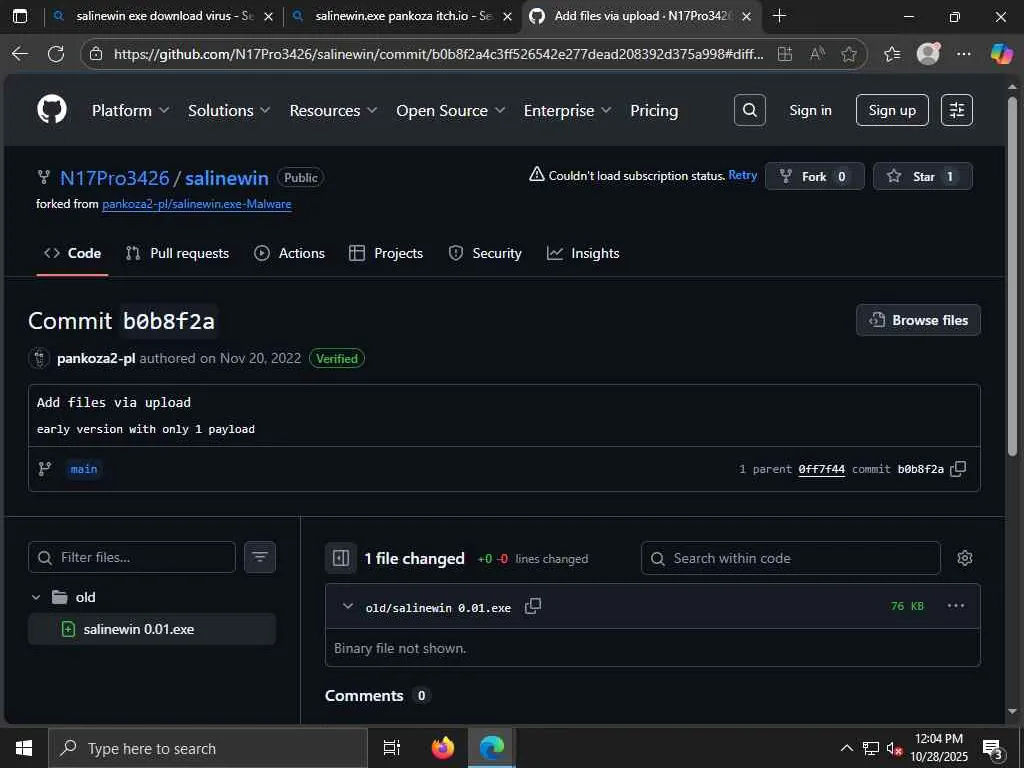Open the Pull requests tab
1024x768 pixels.
(x=178, y=253)
